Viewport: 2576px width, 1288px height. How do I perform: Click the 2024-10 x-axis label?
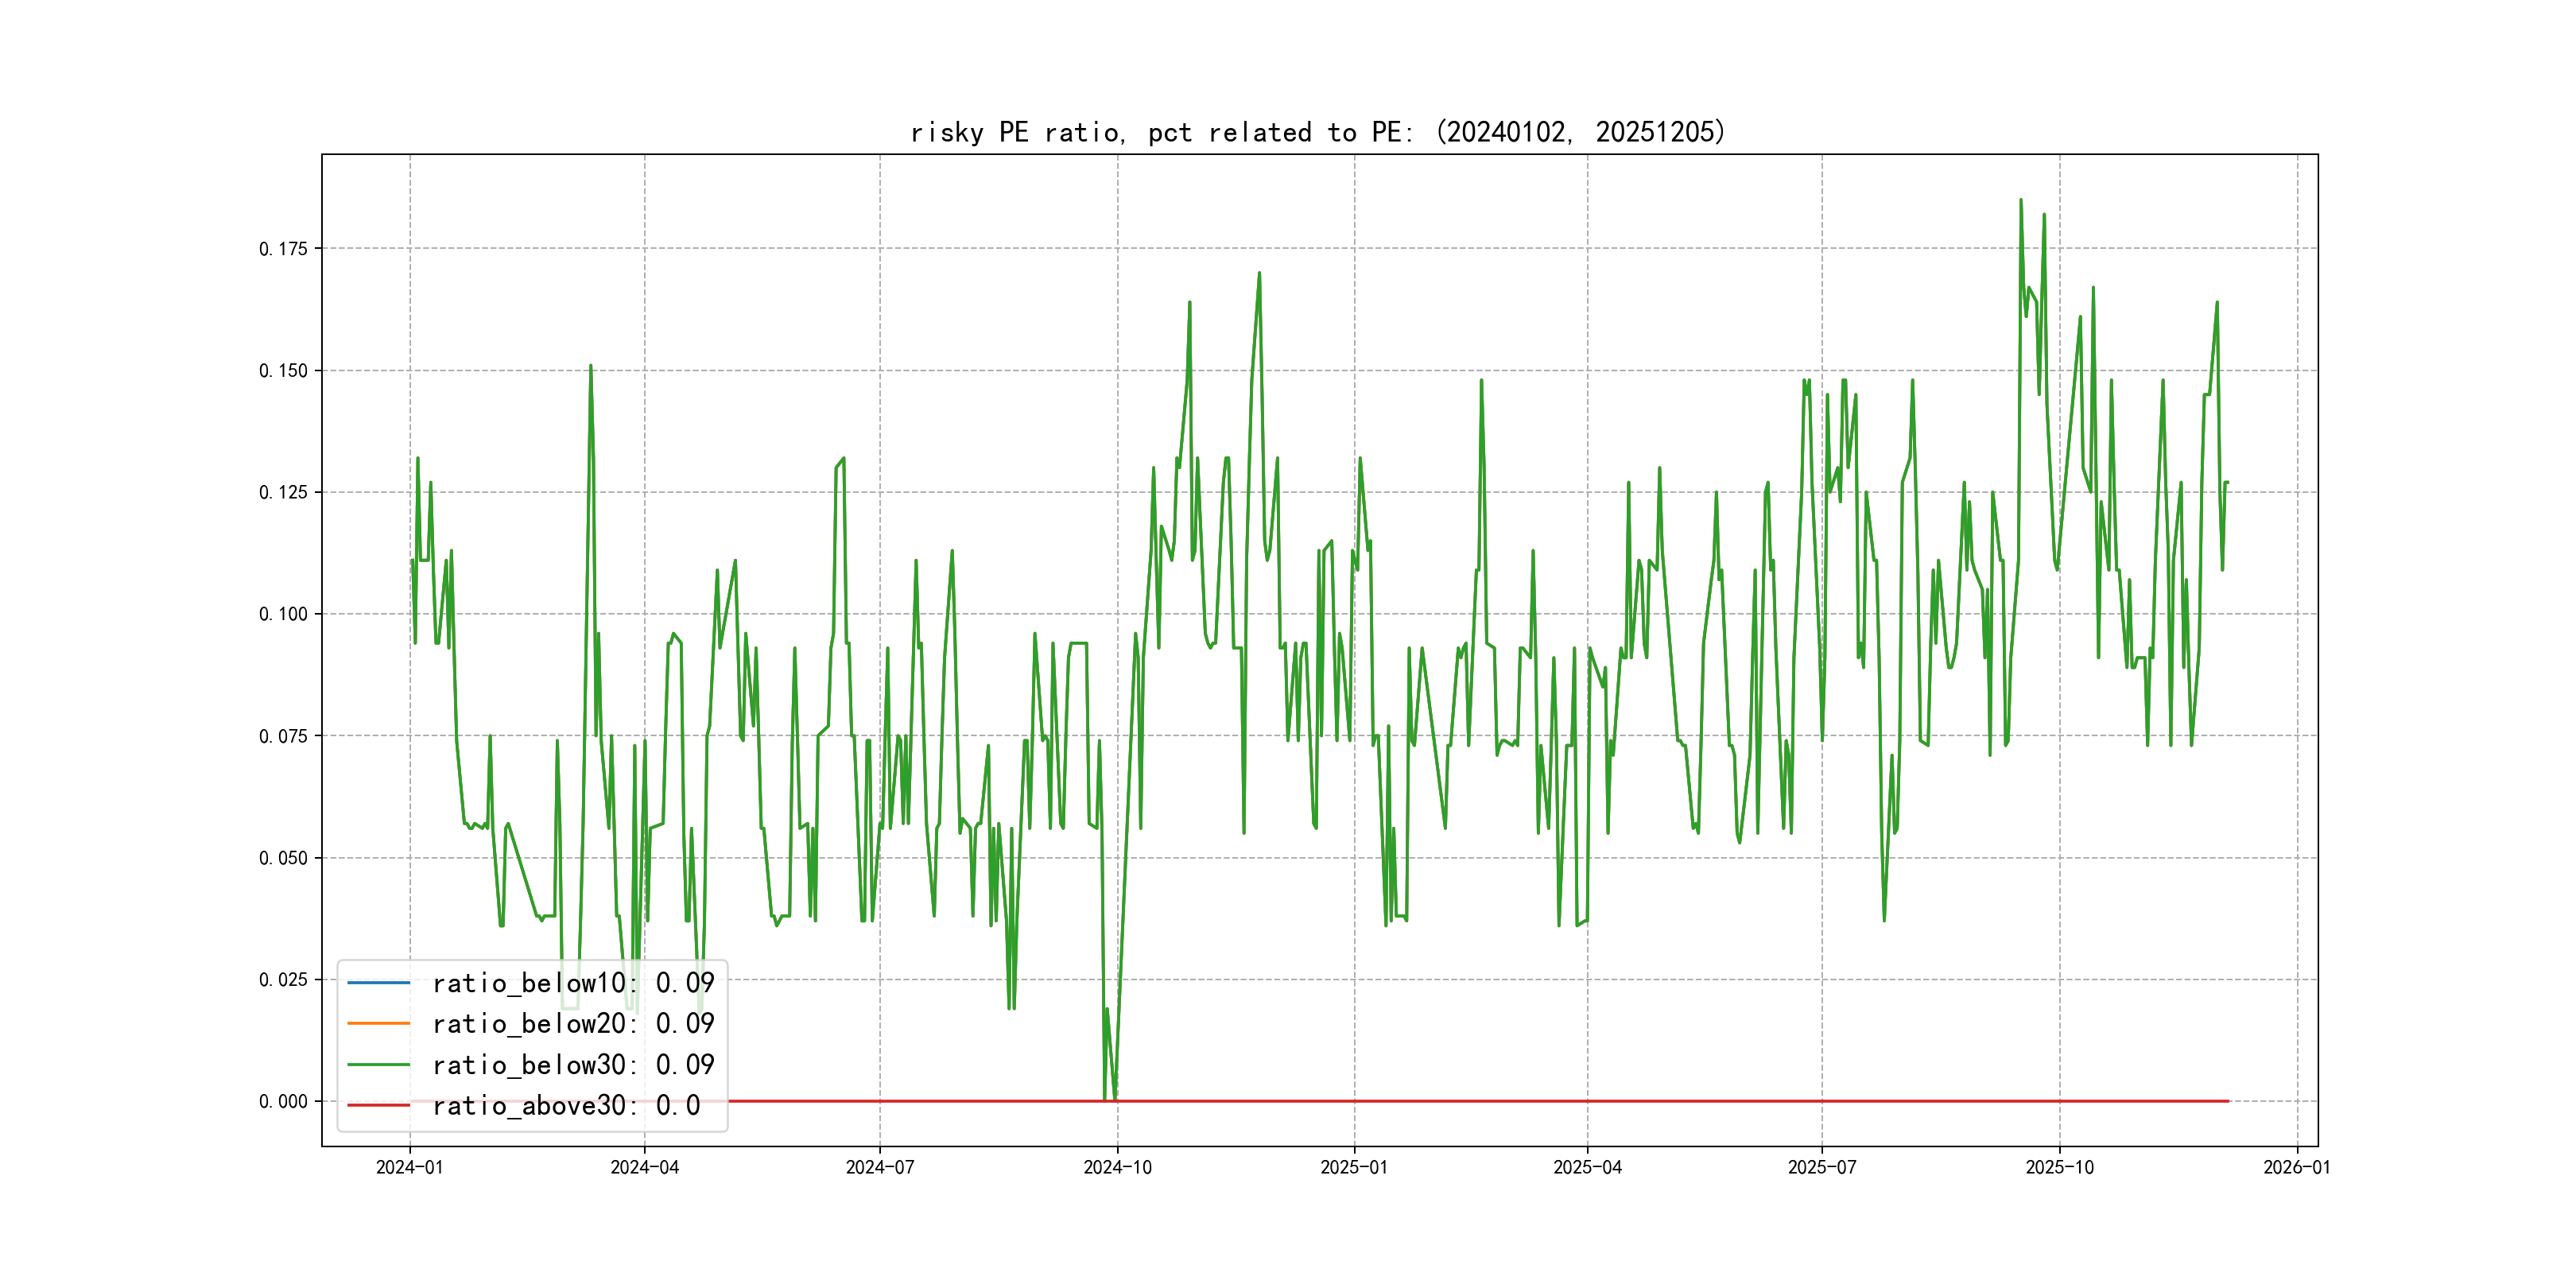click(x=1117, y=1168)
